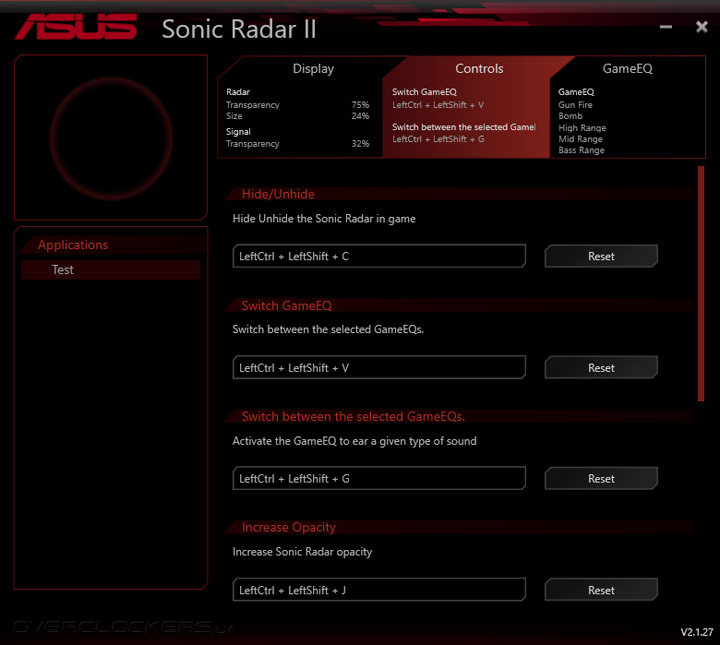Reset the Hide/Unhide hotkey

pos(601,256)
